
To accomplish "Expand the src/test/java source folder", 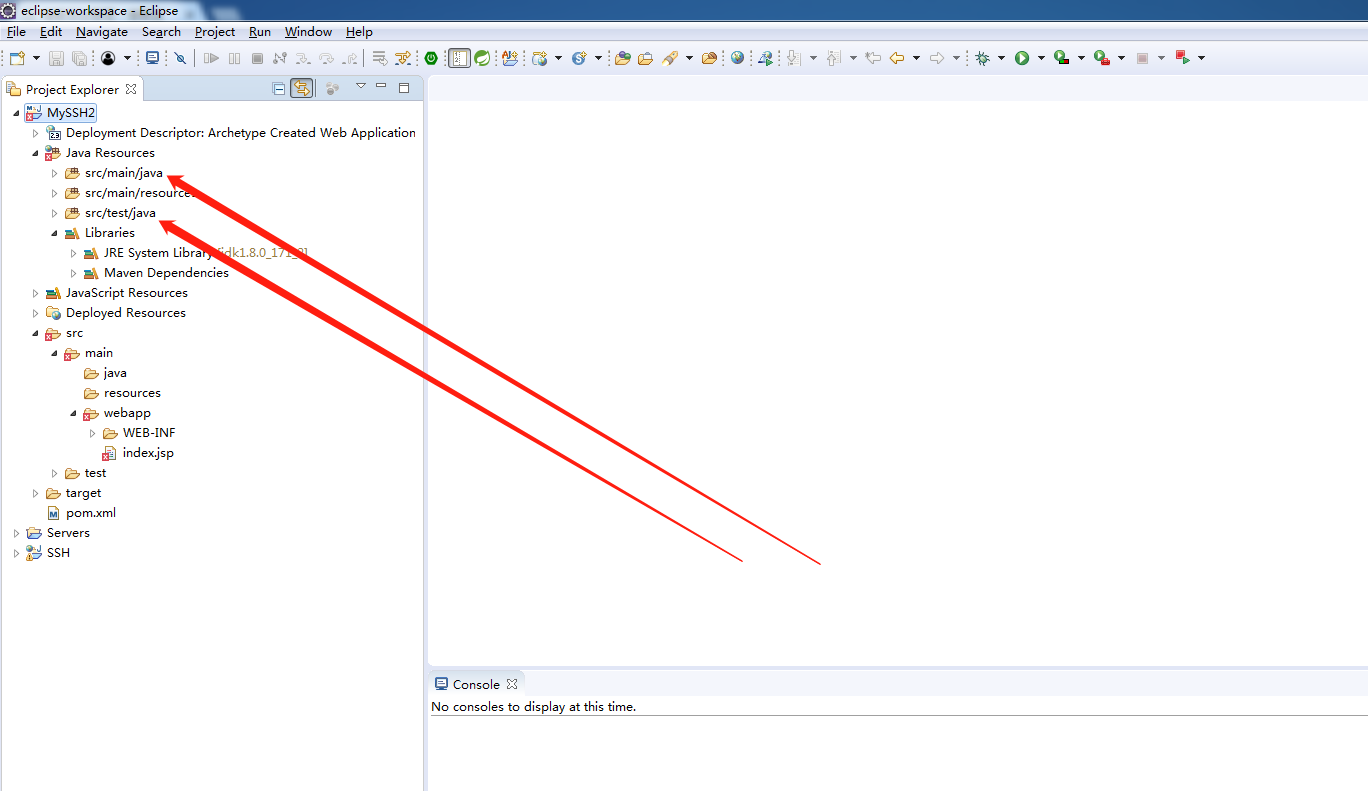I will point(55,213).
